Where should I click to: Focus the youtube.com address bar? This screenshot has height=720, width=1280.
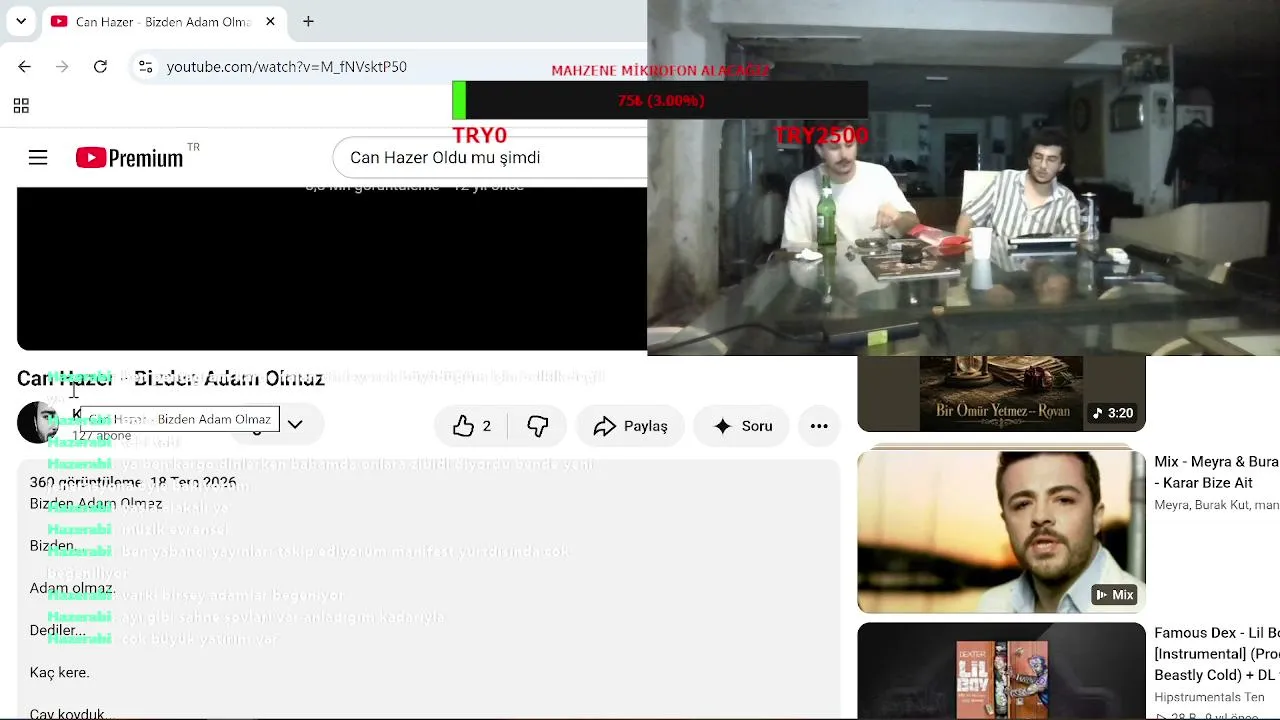point(390,66)
